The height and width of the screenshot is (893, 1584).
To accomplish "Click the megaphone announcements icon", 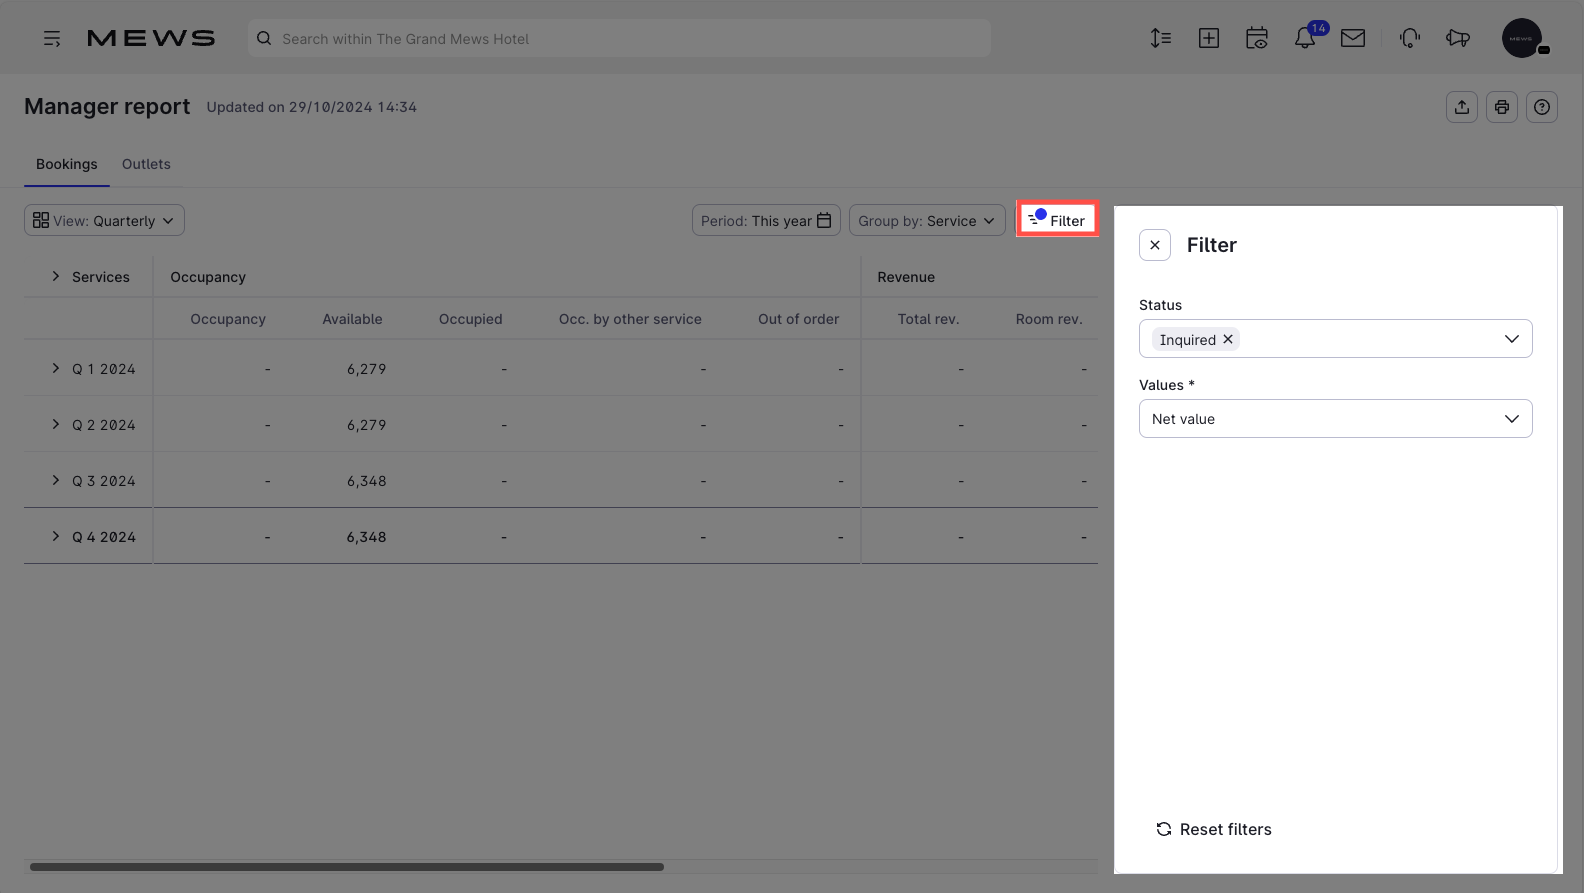I will pyautogui.click(x=1457, y=39).
